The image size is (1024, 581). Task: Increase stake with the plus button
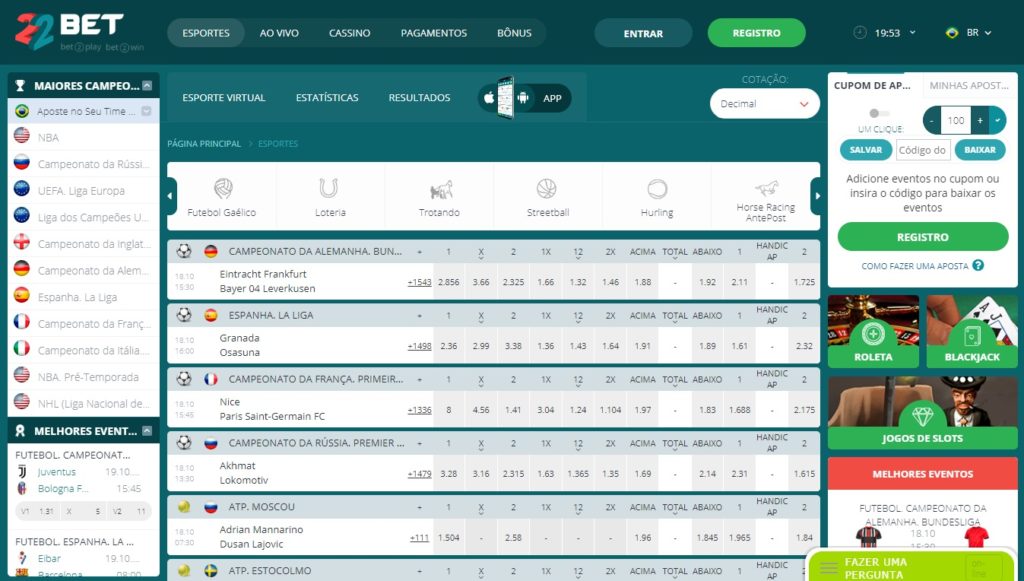(x=980, y=120)
